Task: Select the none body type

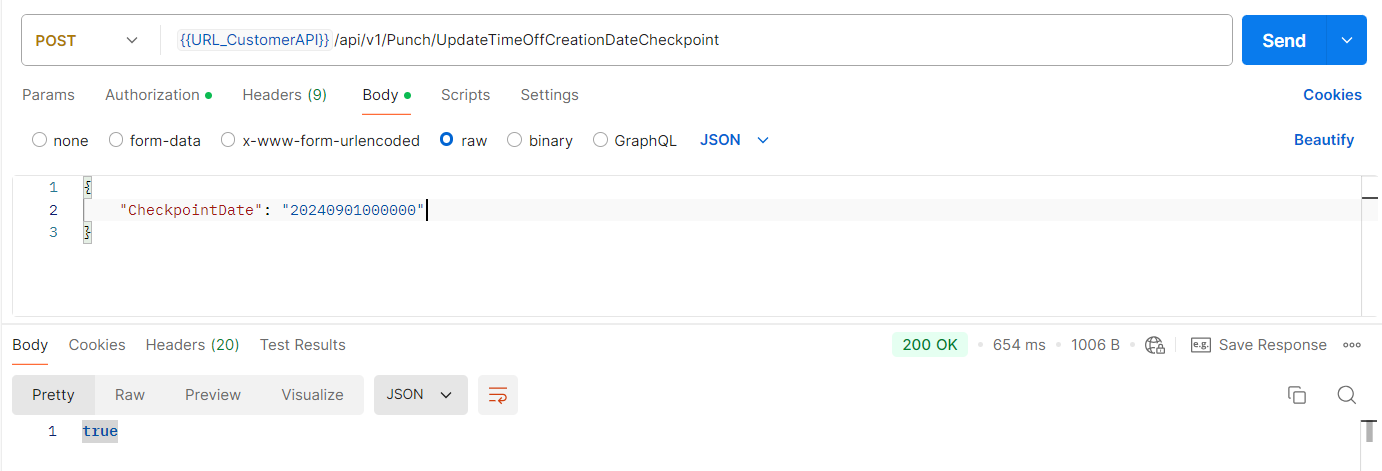Action: (x=40, y=140)
